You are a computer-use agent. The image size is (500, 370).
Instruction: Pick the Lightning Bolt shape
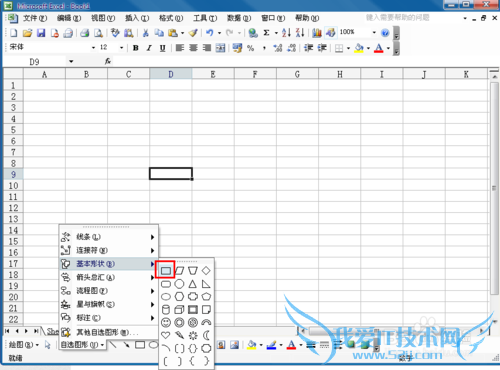[179, 335]
